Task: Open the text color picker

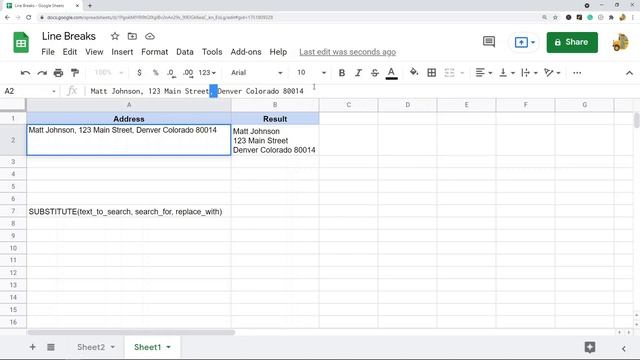Action: click(x=391, y=73)
